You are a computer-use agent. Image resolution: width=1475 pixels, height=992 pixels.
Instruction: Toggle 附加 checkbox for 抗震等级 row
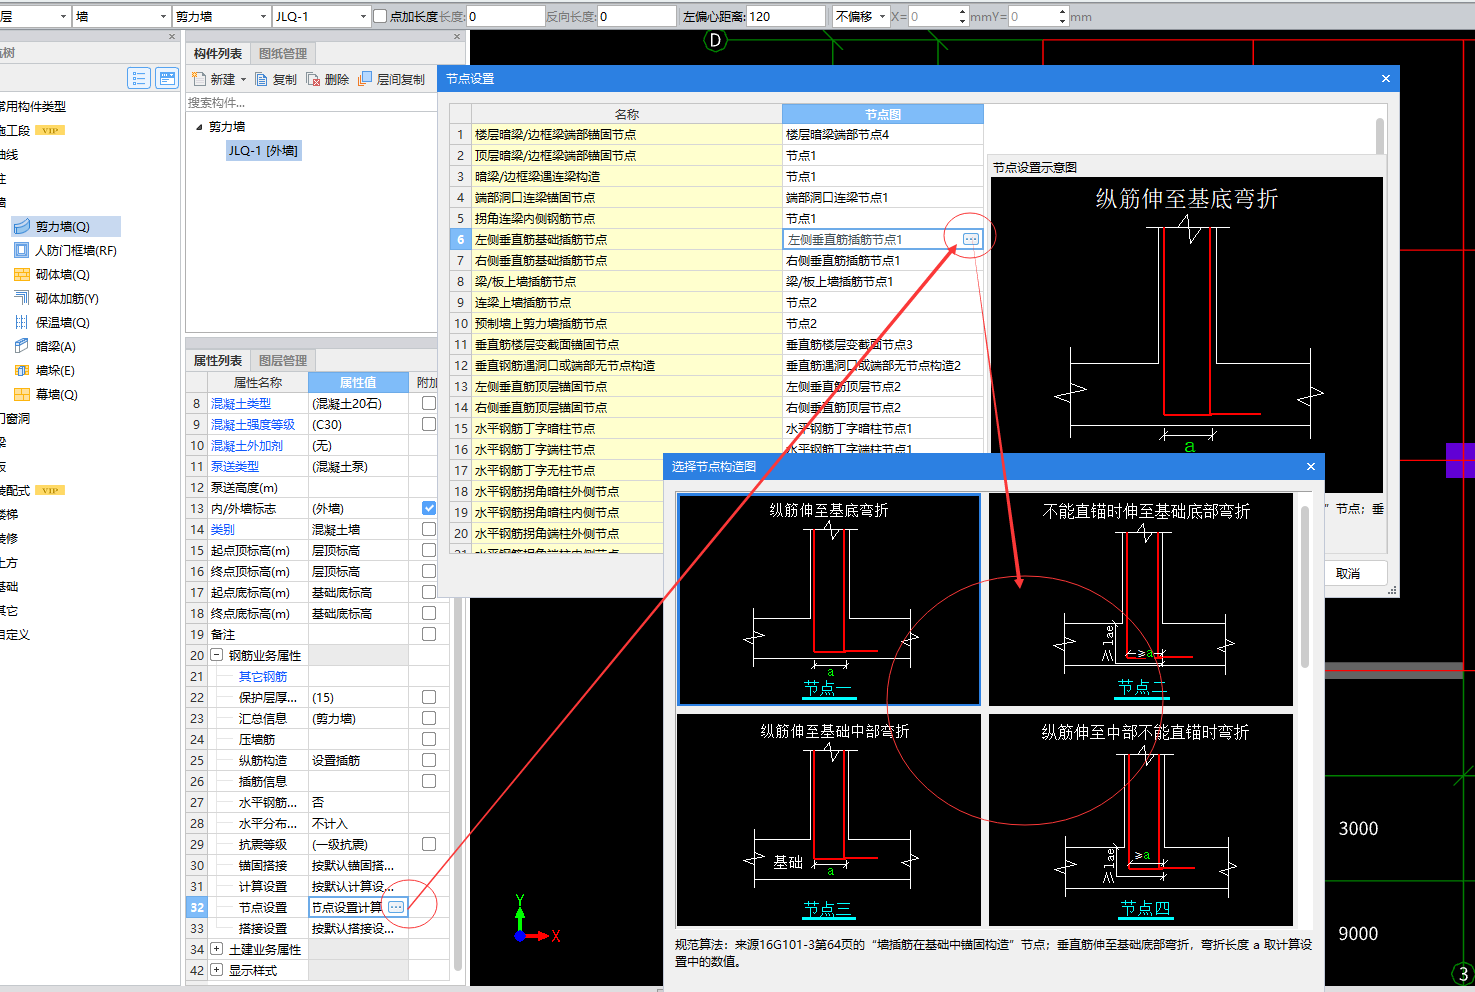429,844
